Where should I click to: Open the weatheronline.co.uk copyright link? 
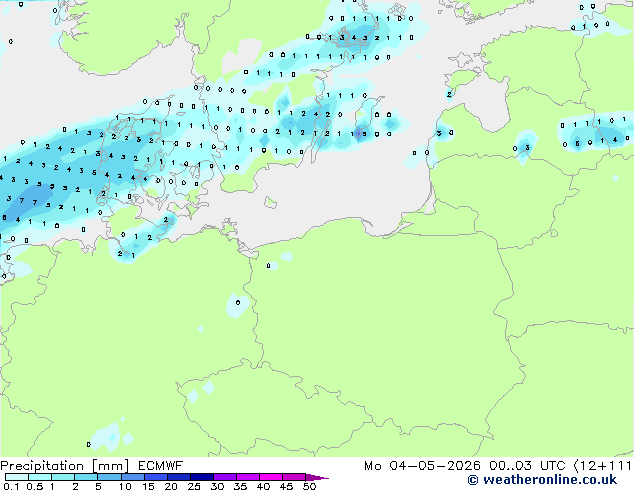tap(542, 480)
